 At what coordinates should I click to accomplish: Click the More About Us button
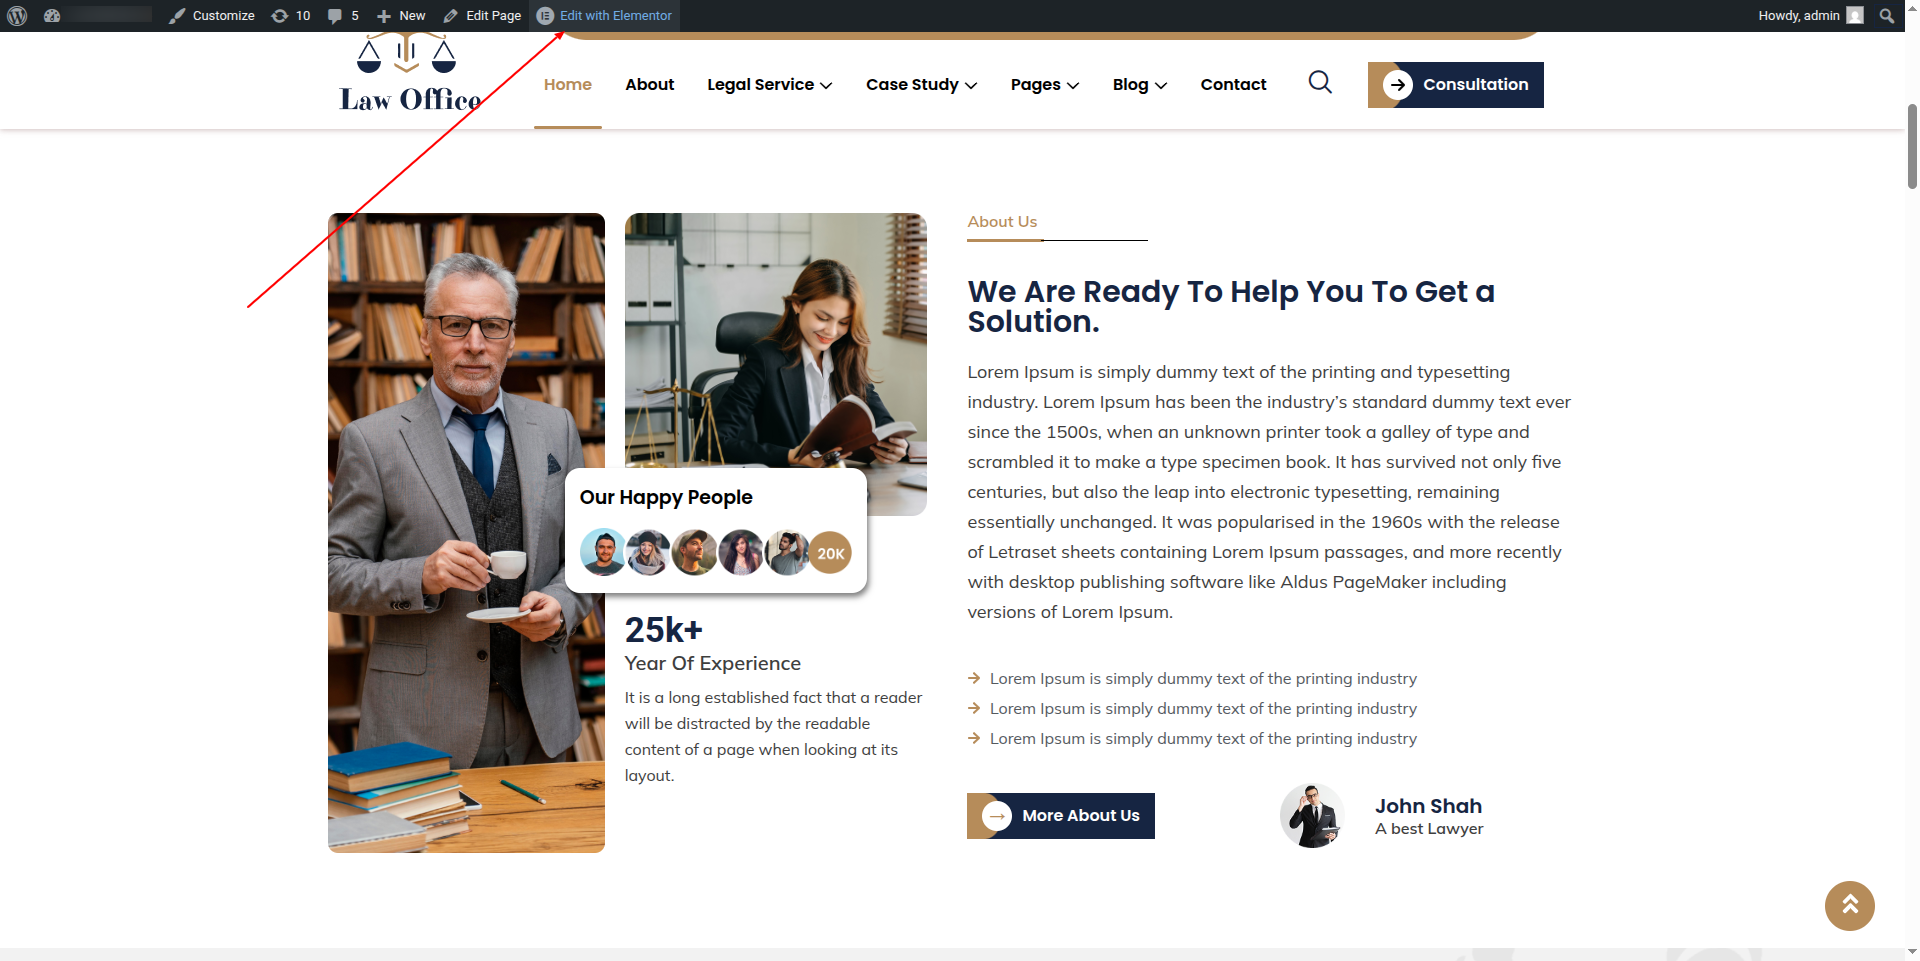(1060, 816)
